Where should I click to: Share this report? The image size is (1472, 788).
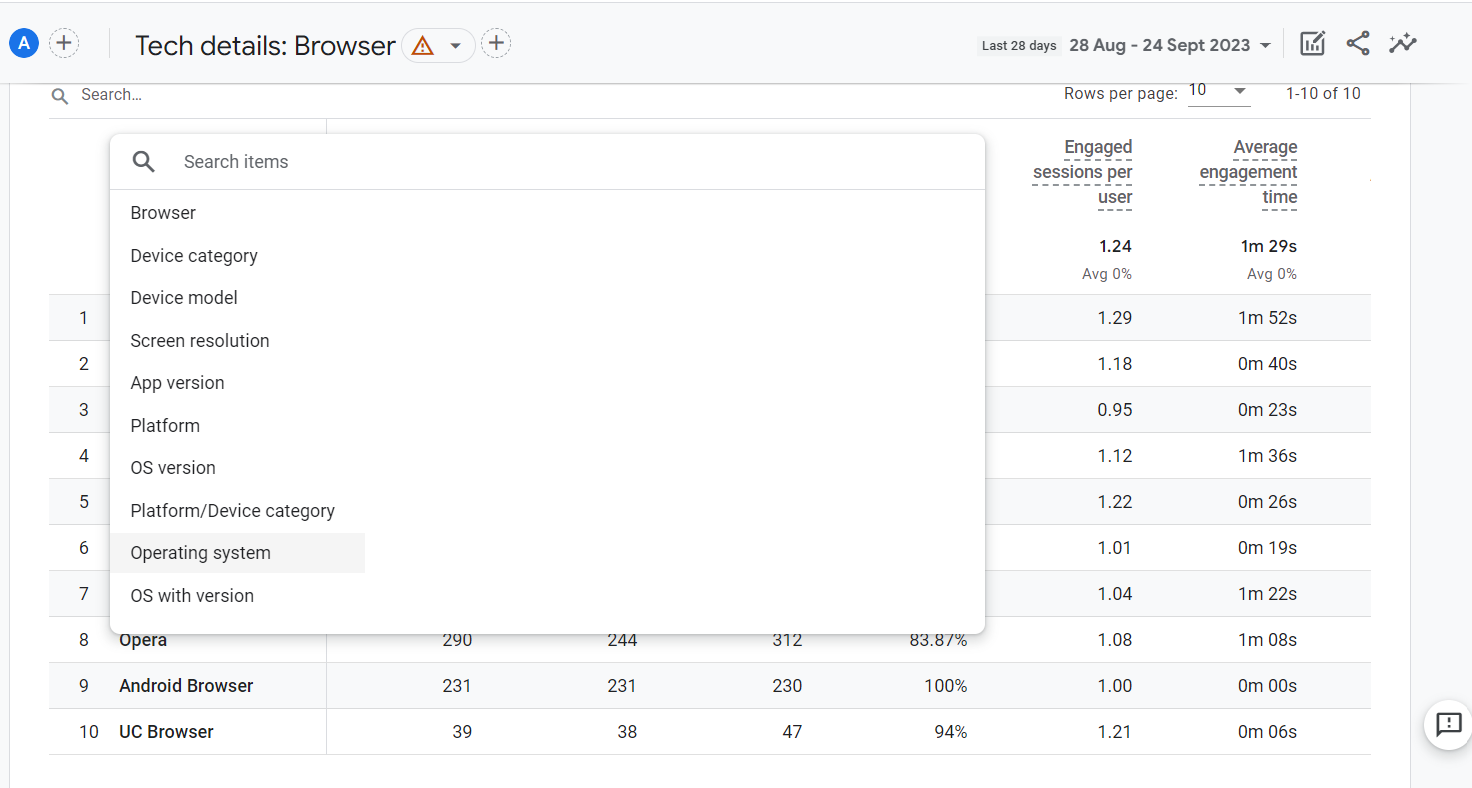tap(1357, 43)
